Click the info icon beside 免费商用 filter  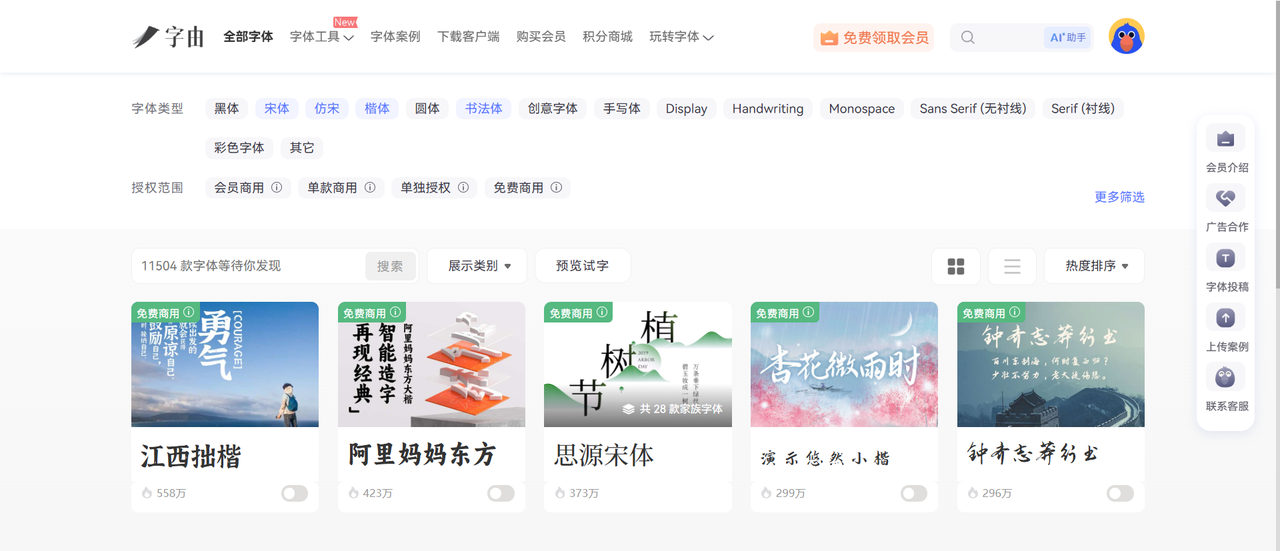(x=556, y=187)
